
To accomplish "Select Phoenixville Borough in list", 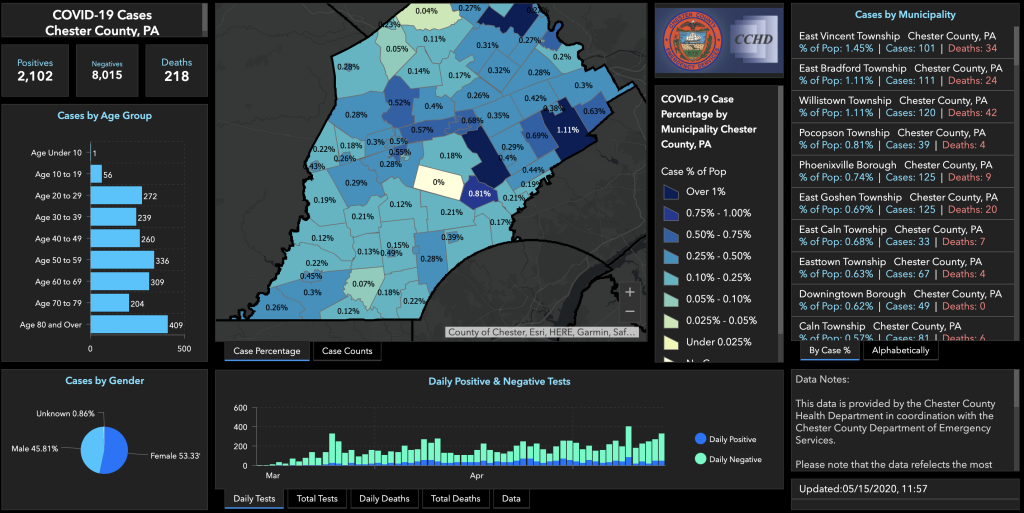I will [x=903, y=171].
